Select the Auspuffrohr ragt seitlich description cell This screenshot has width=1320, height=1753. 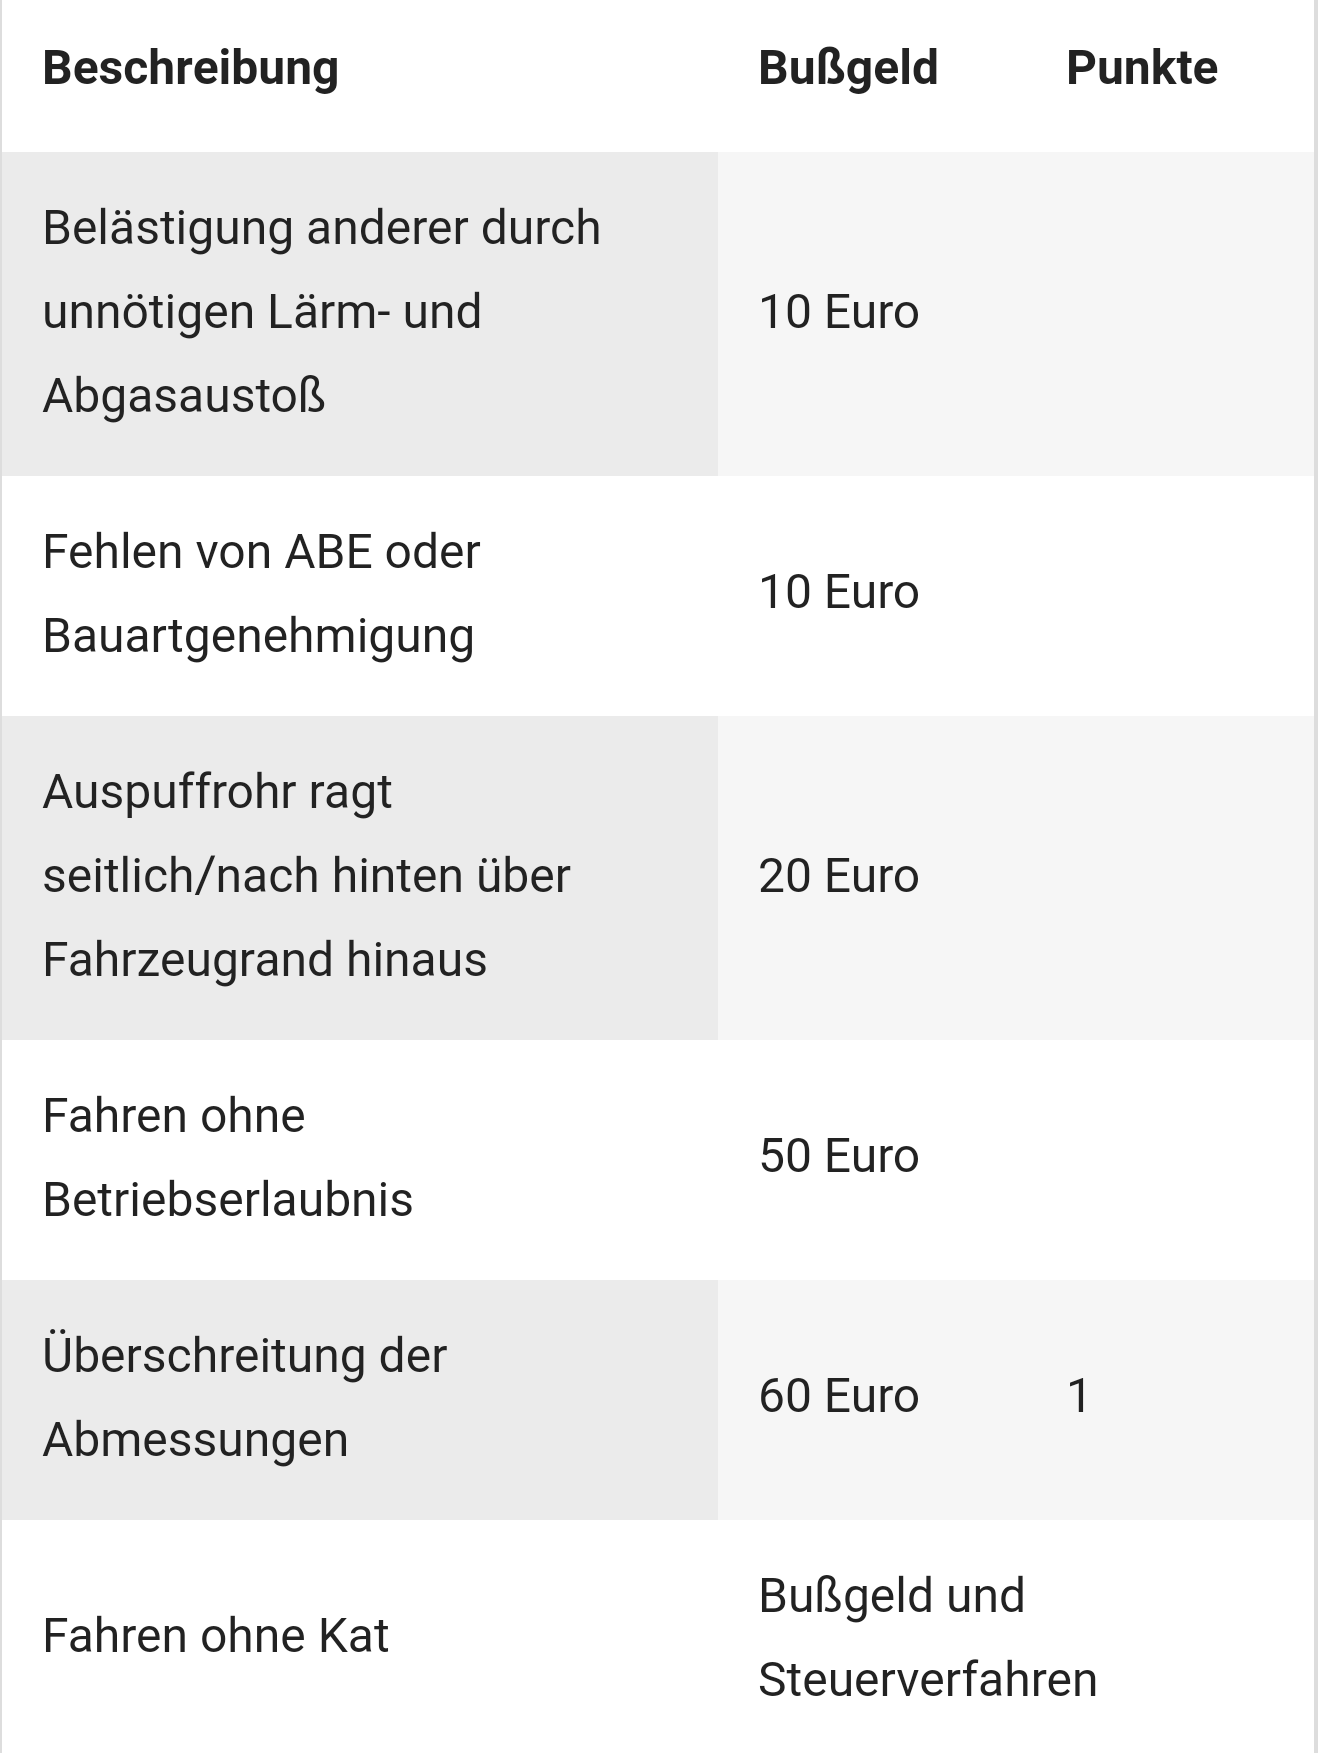306,876
